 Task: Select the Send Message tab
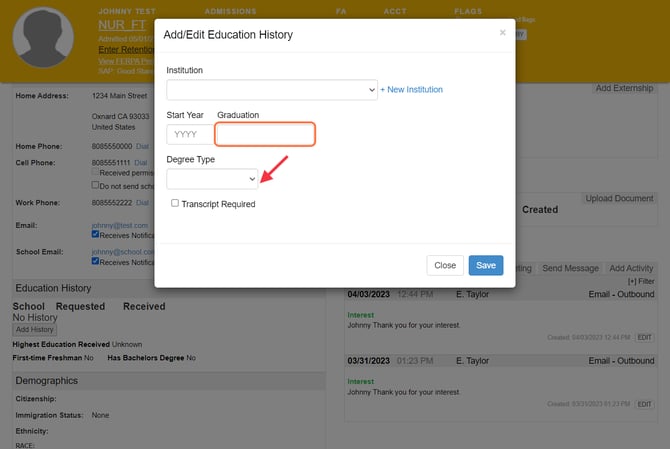(x=570, y=268)
